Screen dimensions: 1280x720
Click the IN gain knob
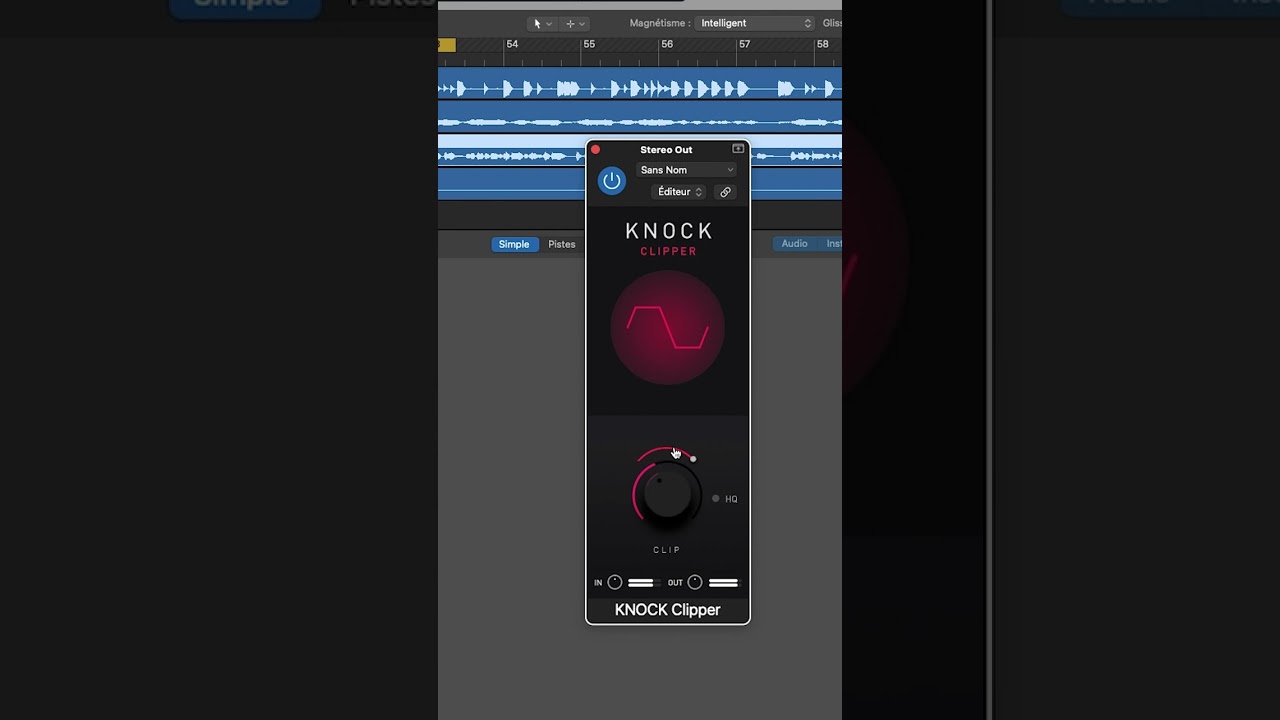click(x=615, y=583)
